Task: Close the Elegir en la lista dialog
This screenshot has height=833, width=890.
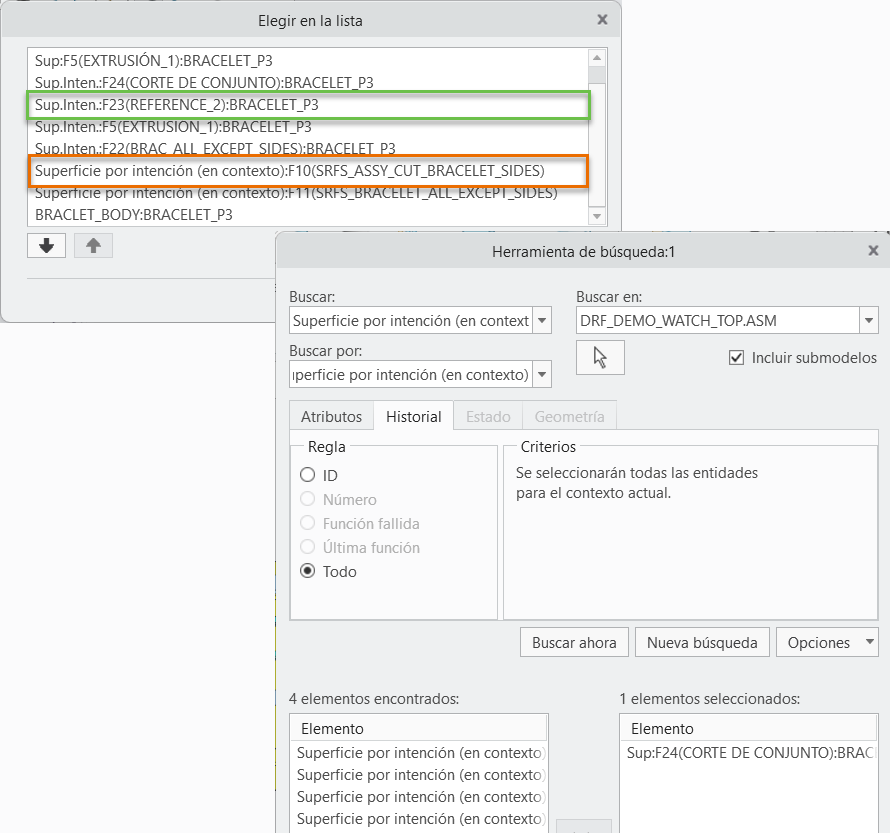Action: [602, 20]
